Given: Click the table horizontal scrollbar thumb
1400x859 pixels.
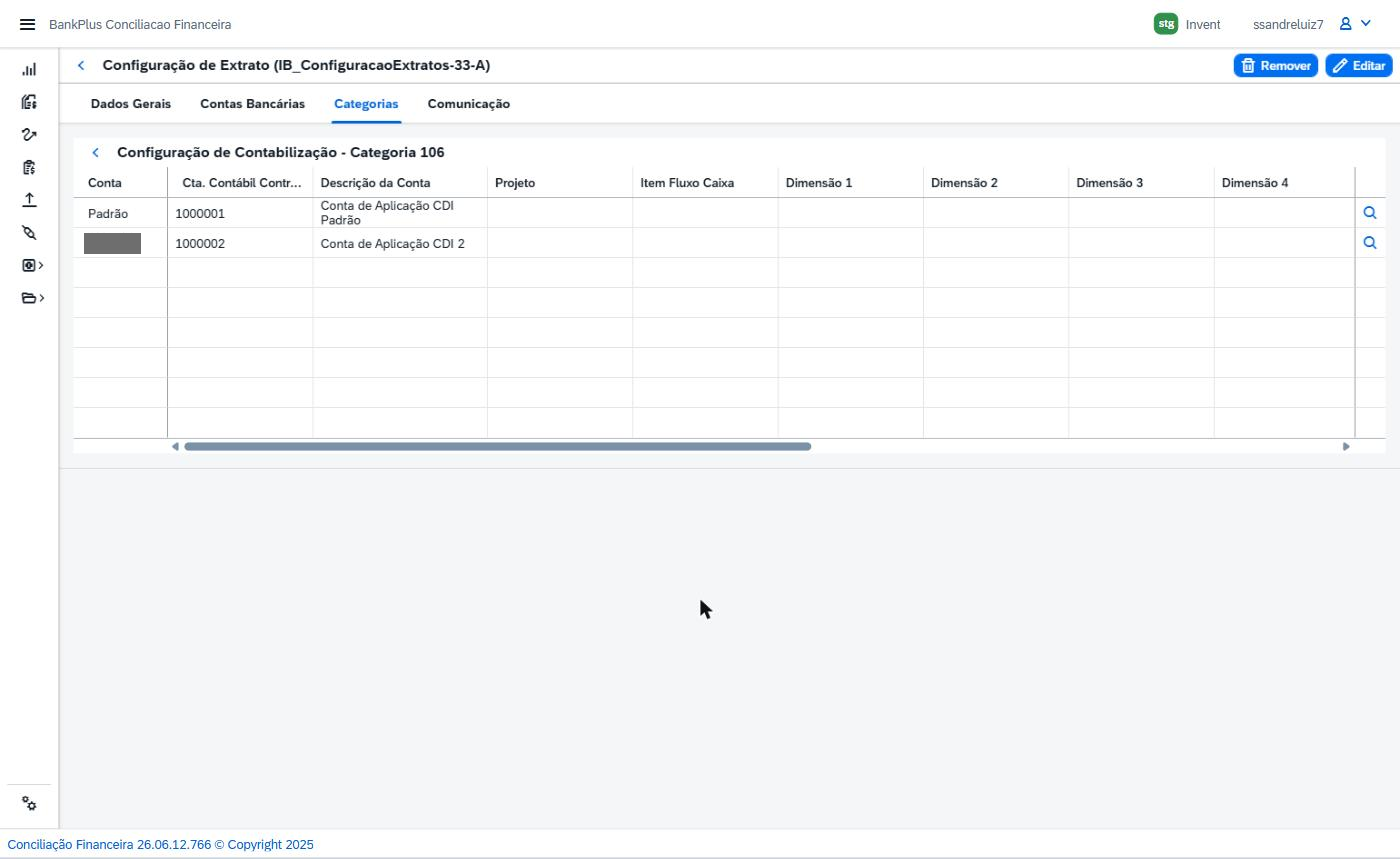Looking at the screenshot, I should click(497, 446).
